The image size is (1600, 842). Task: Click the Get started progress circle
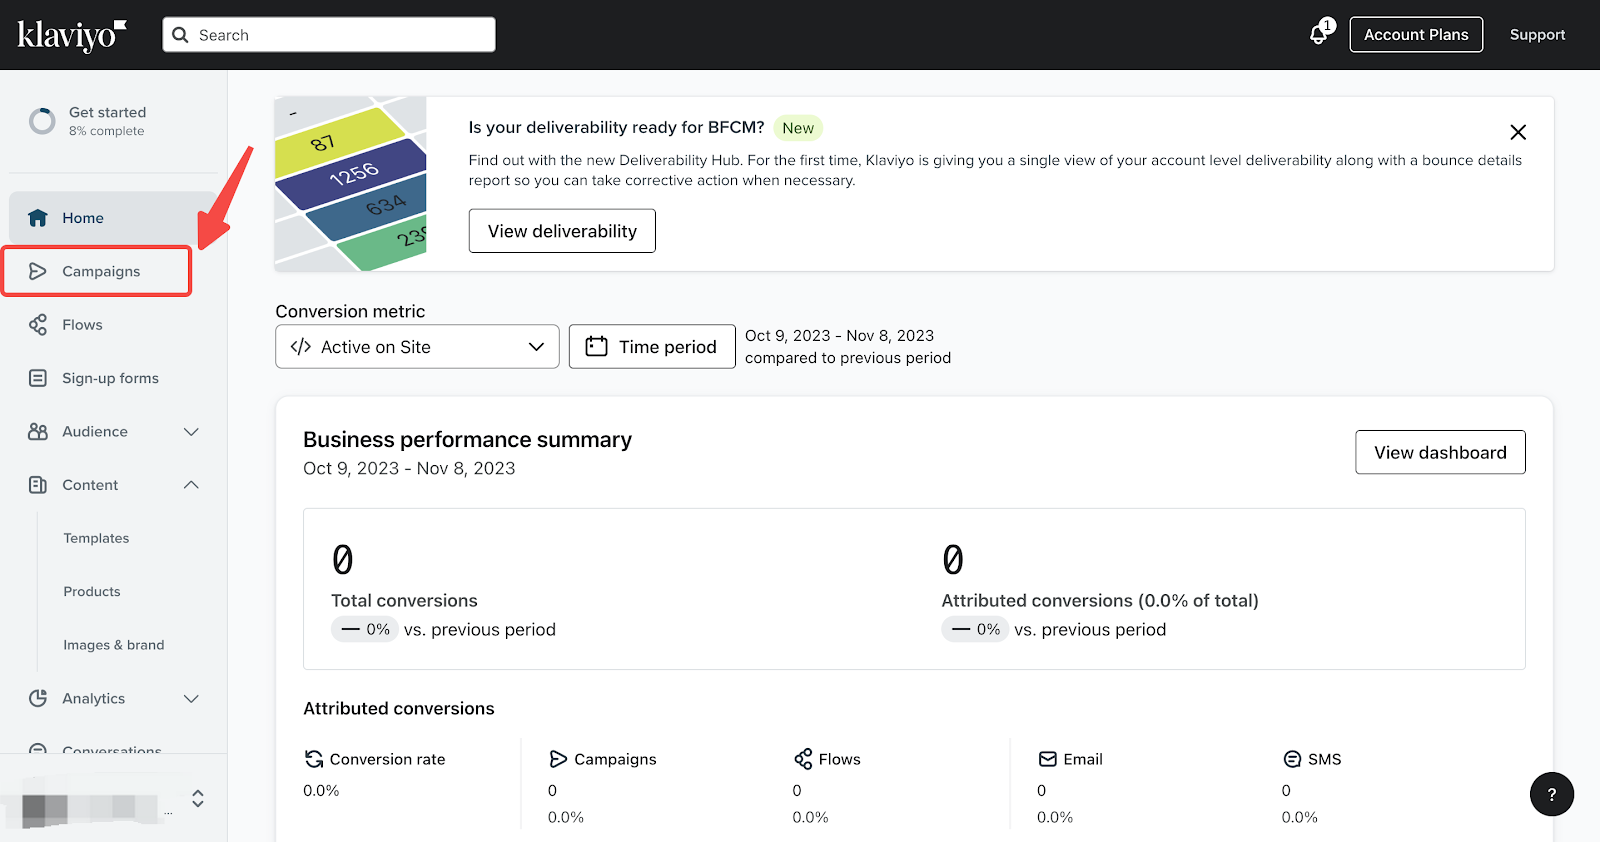pos(42,121)
